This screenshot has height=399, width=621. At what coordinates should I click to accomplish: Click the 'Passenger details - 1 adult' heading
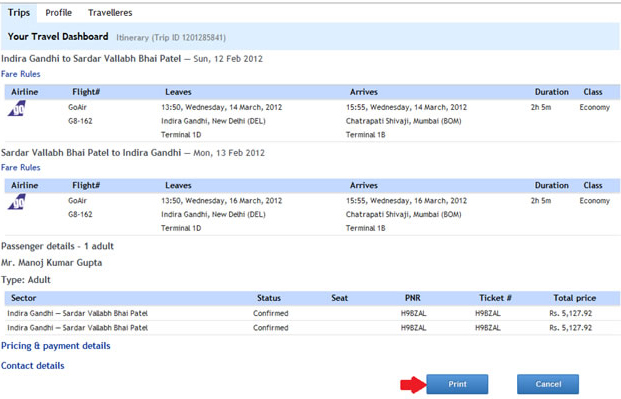coord(57,246)
